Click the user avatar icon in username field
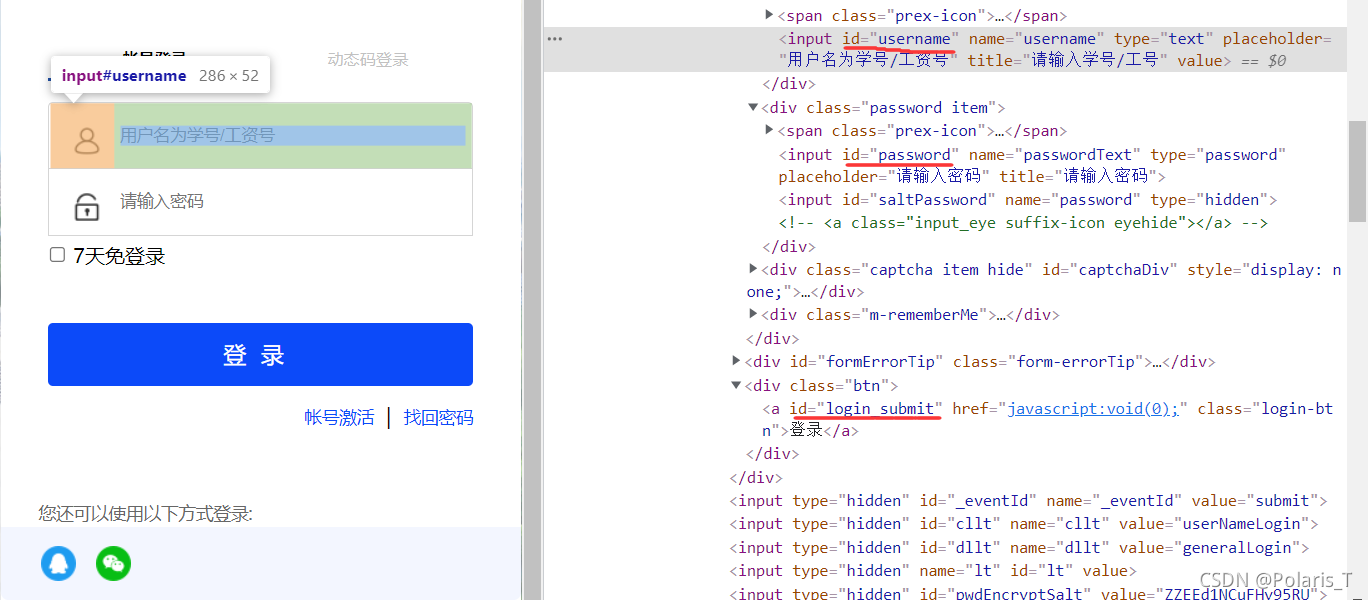Screen dimensions: 1368x600 pyautogui.click(x=88, y=140)
